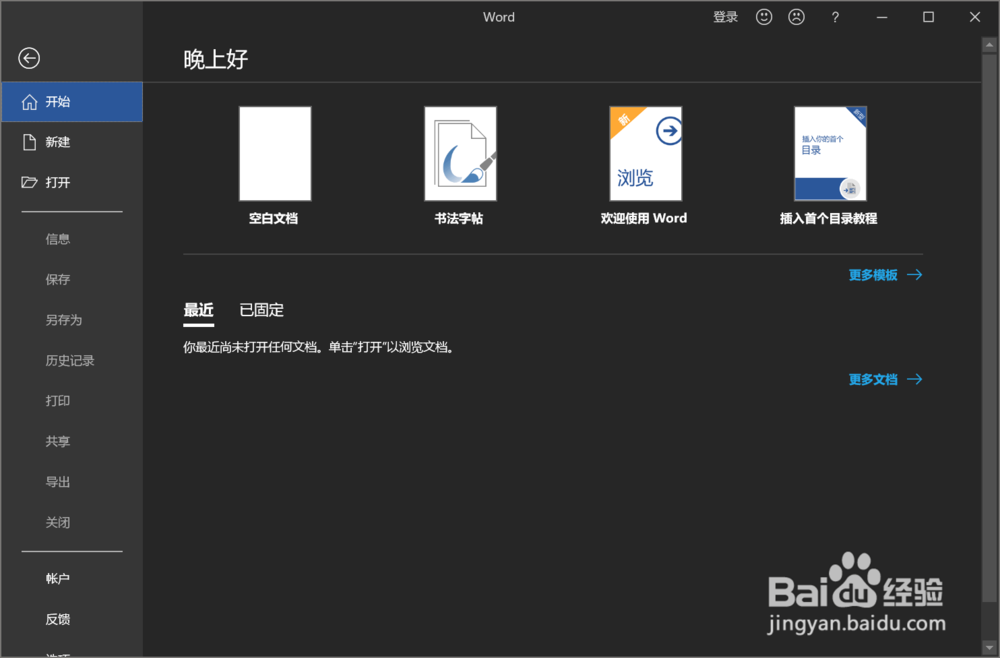Viewport: 1000px width, 658px height.
Task: Click the home icon beside 开始
Action: pyautogui.click(x=29, y=102)
